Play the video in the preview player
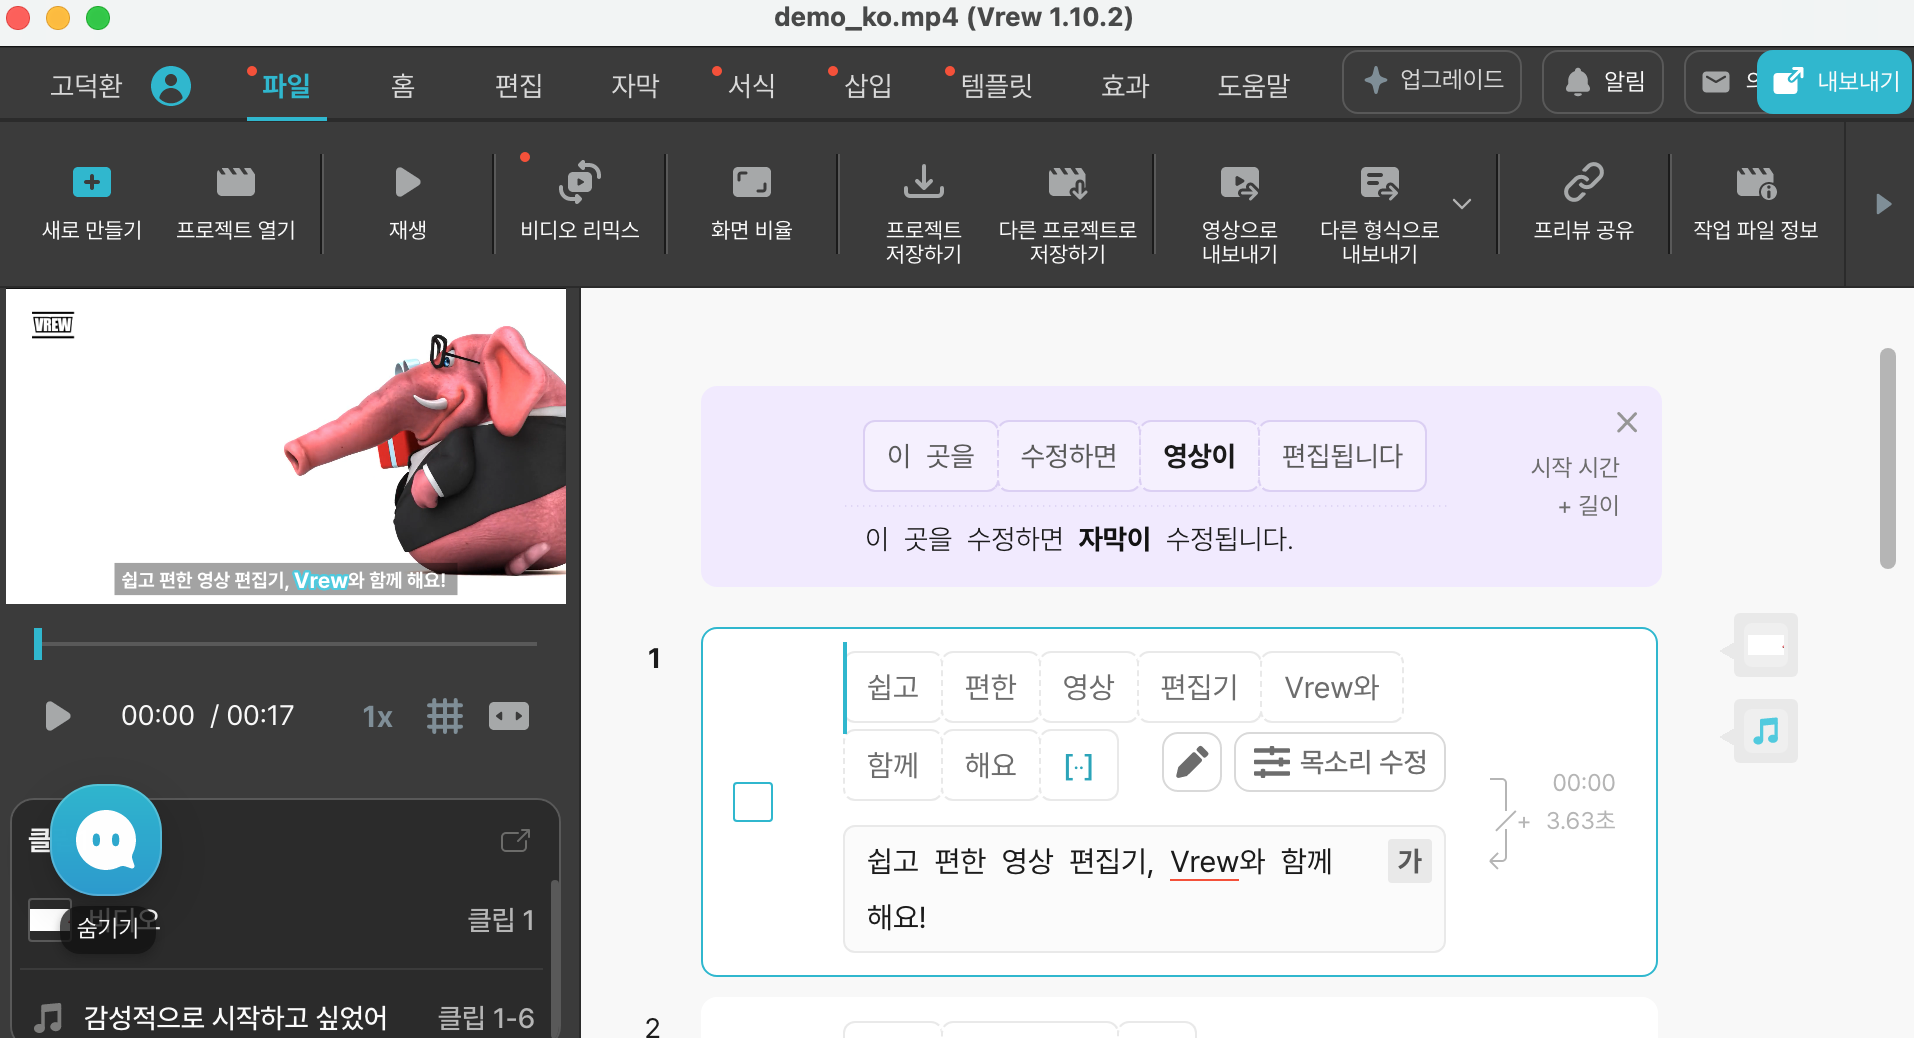The image size is (1914, 1038). click(x=57, y=716)
